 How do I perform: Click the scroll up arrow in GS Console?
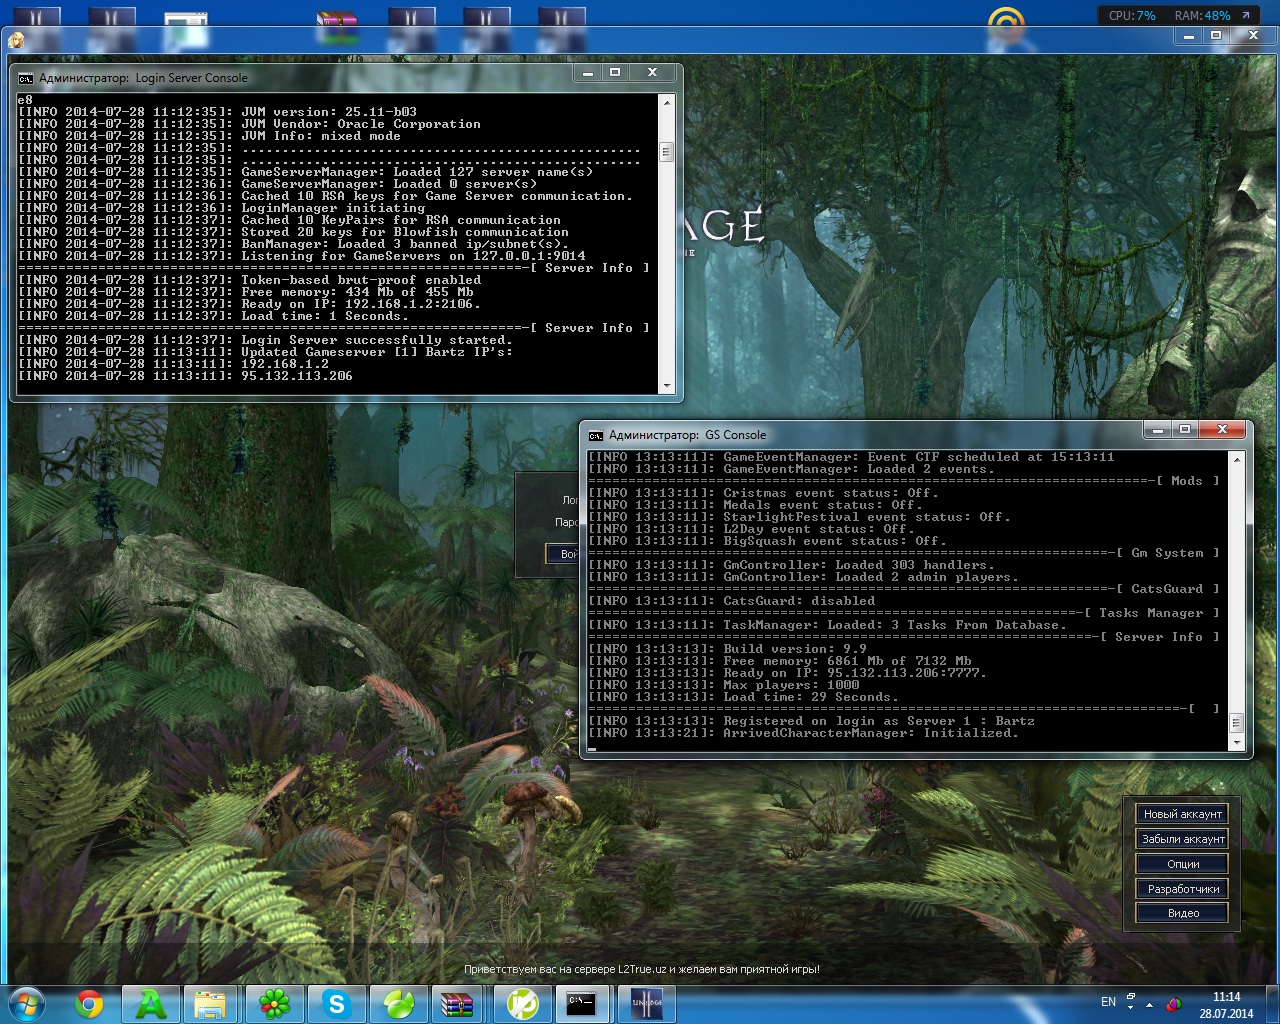tap(1237, 459)
